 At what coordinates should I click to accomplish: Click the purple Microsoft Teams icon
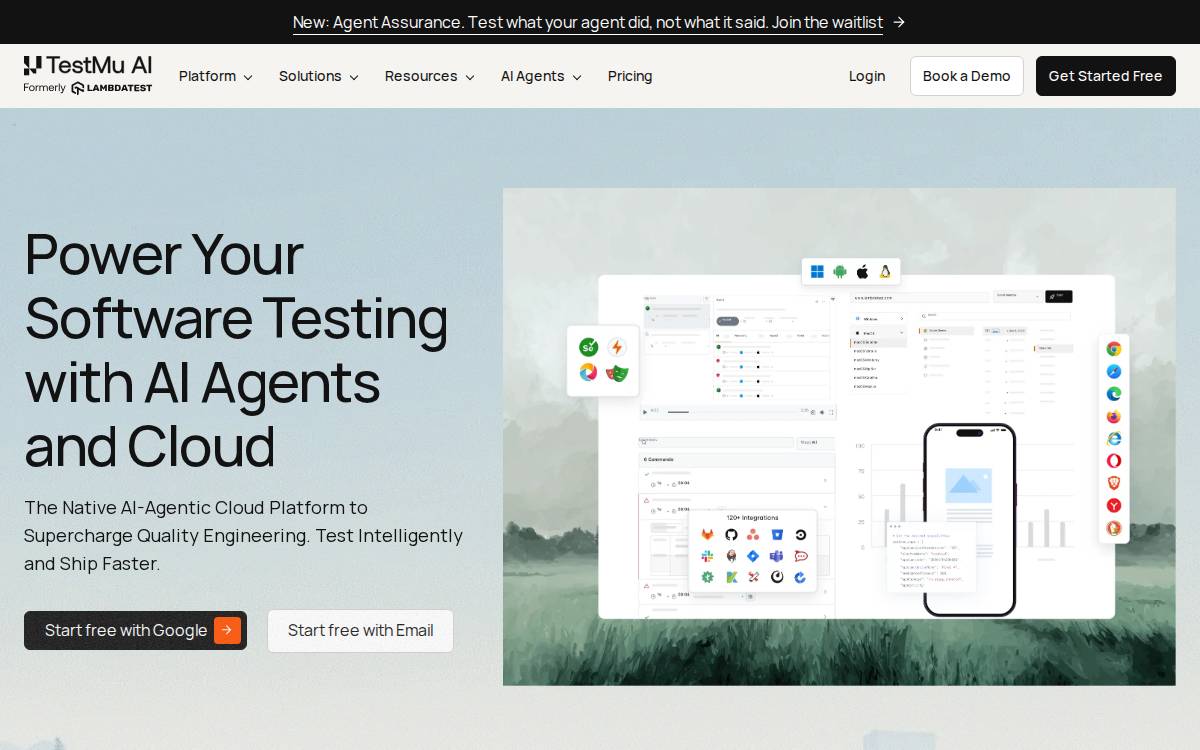pos(776,556)
